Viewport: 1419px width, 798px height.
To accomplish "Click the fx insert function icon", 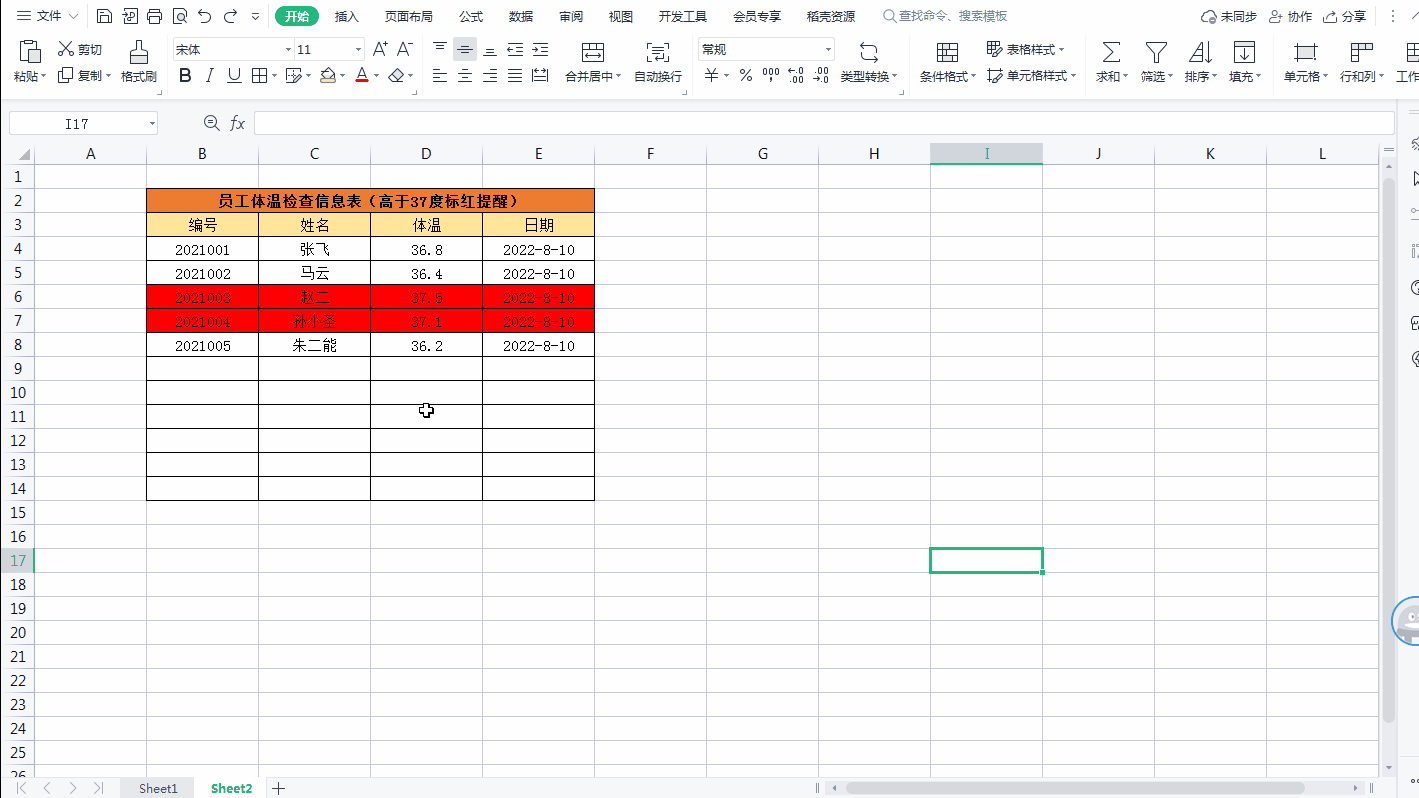I will tap(238, 123).
